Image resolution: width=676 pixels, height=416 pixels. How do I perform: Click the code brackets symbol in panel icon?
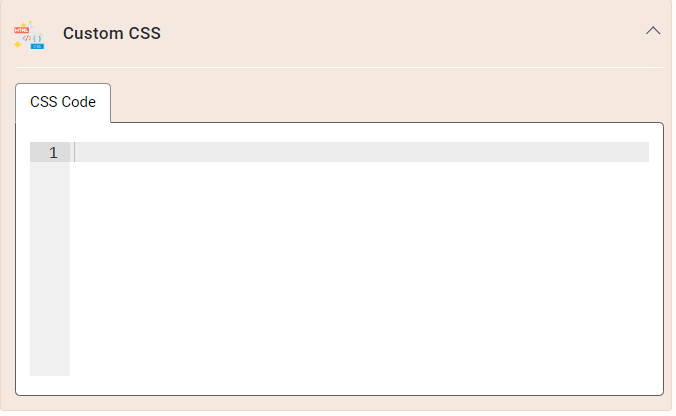pyautogui.click(x=27, y=38)
